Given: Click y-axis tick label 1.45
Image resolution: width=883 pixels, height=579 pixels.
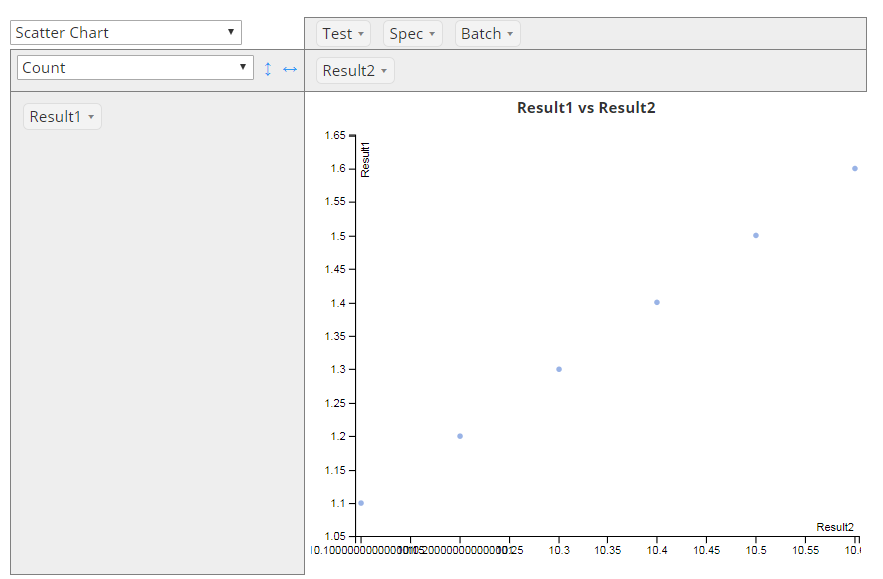Looking at the screenshot, I should click(335, 269).
